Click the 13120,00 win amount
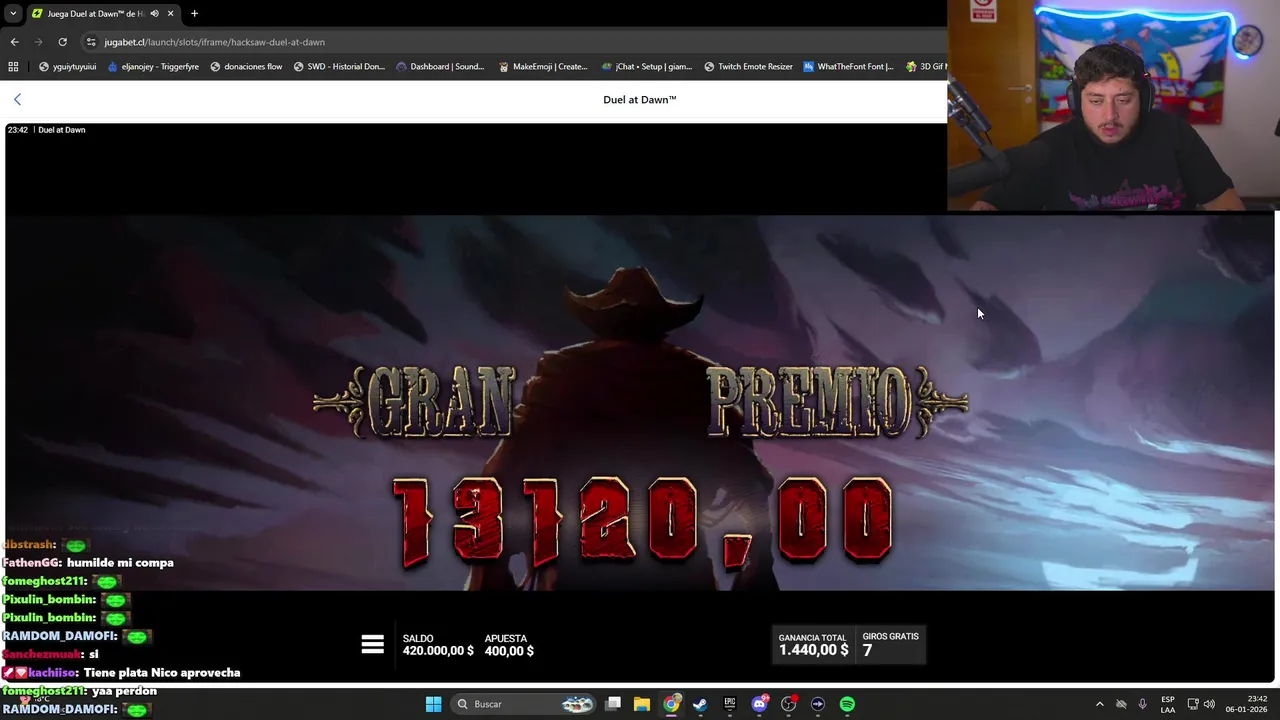The width and height of the screenshot is (1280, 720). point(641,523)
